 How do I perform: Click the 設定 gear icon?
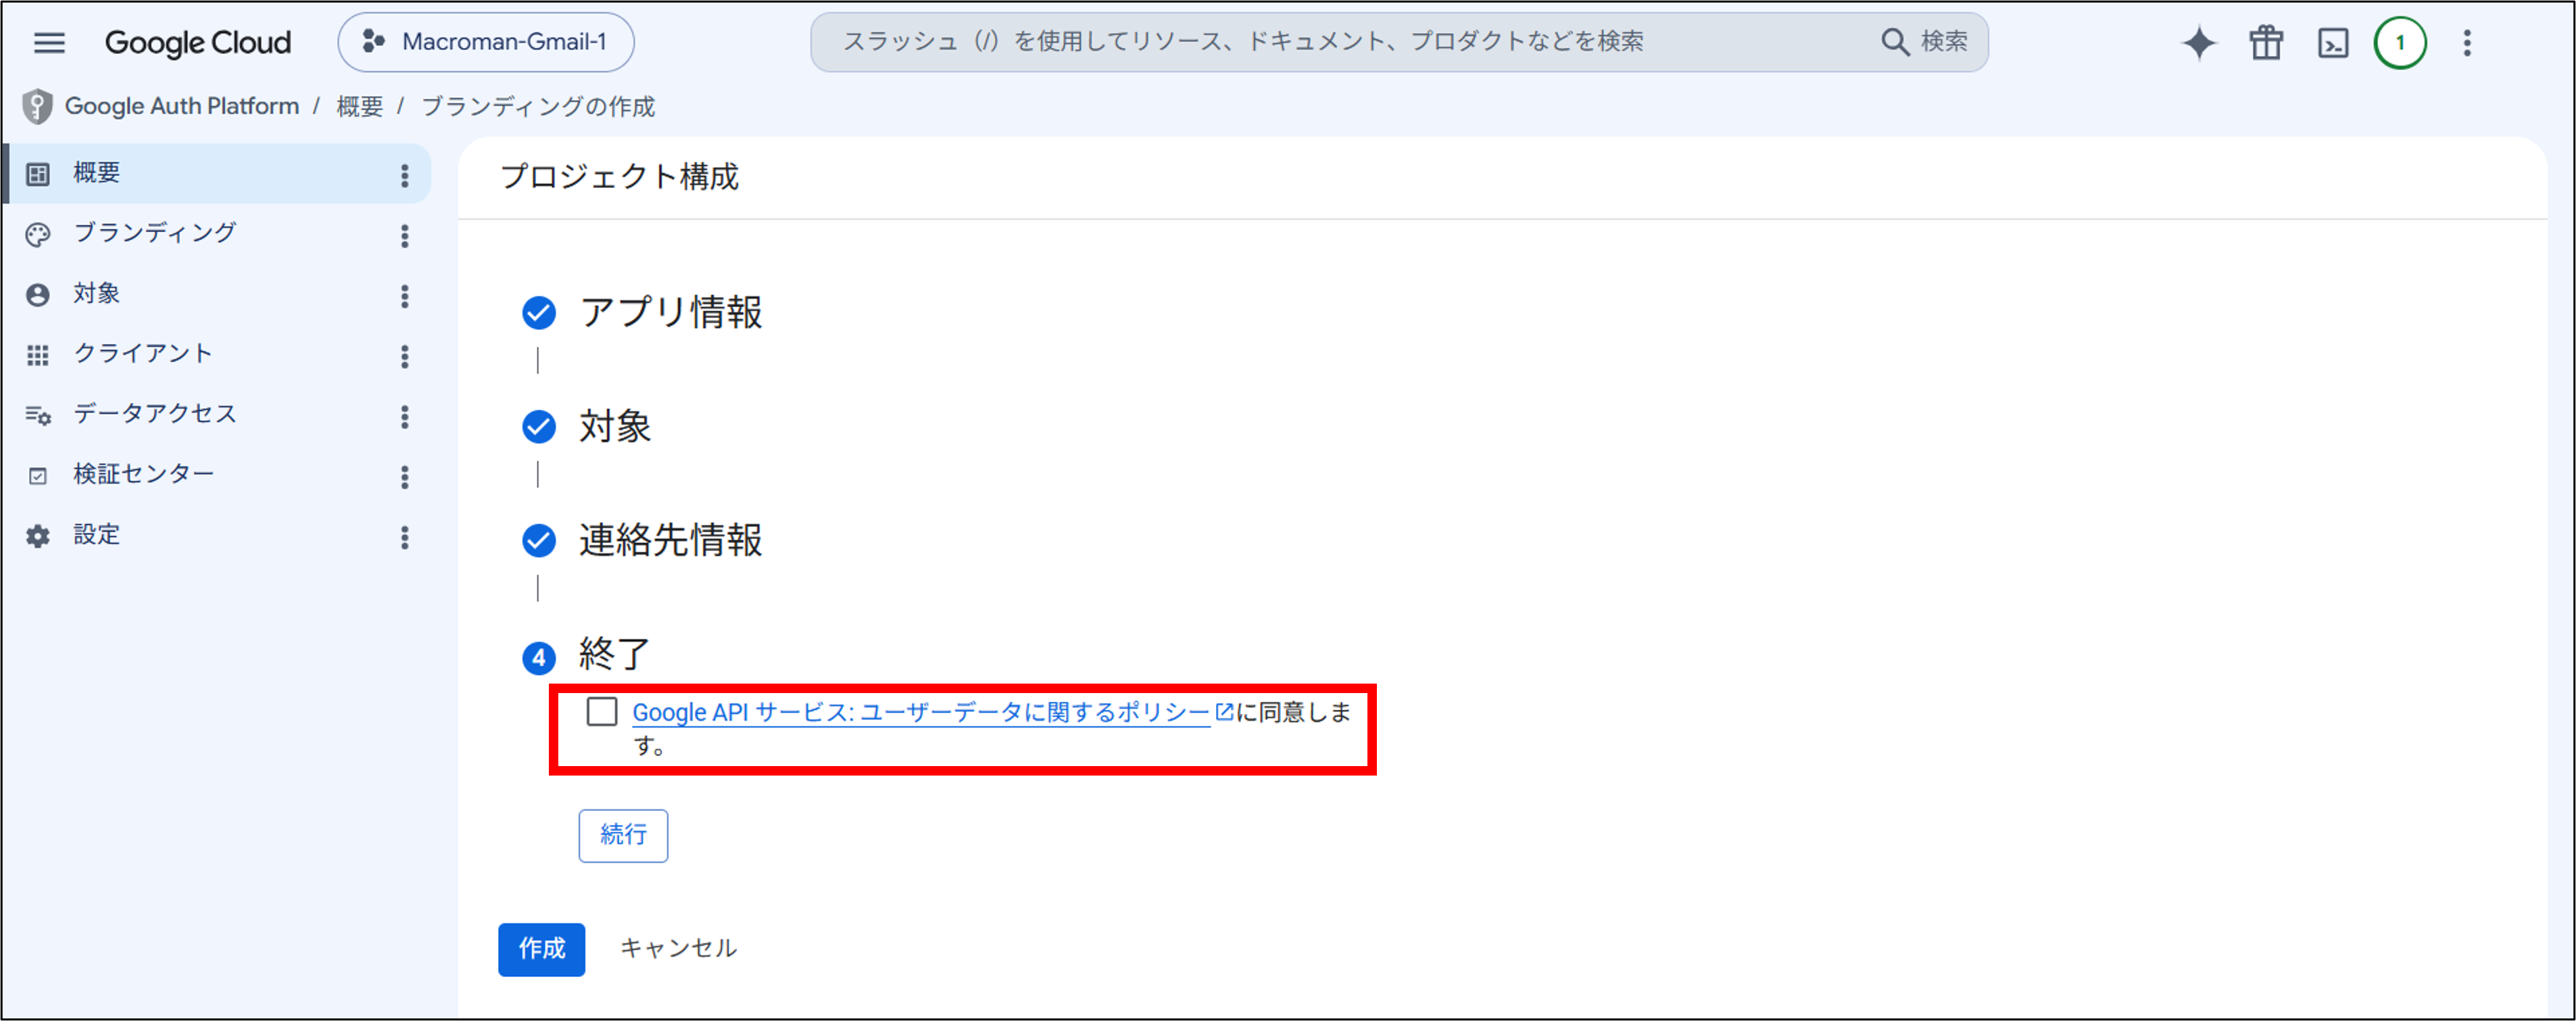(x=38, y=537)
